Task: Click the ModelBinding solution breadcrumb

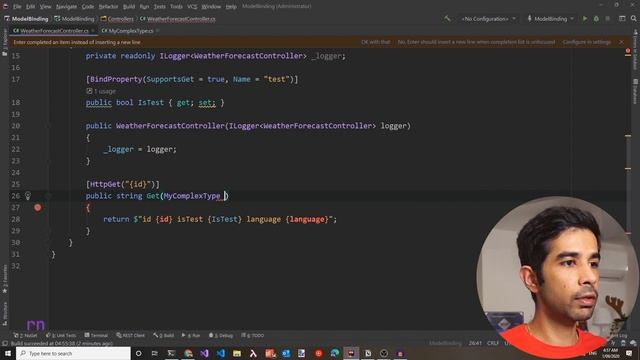Action: click(x=27, y=19)
